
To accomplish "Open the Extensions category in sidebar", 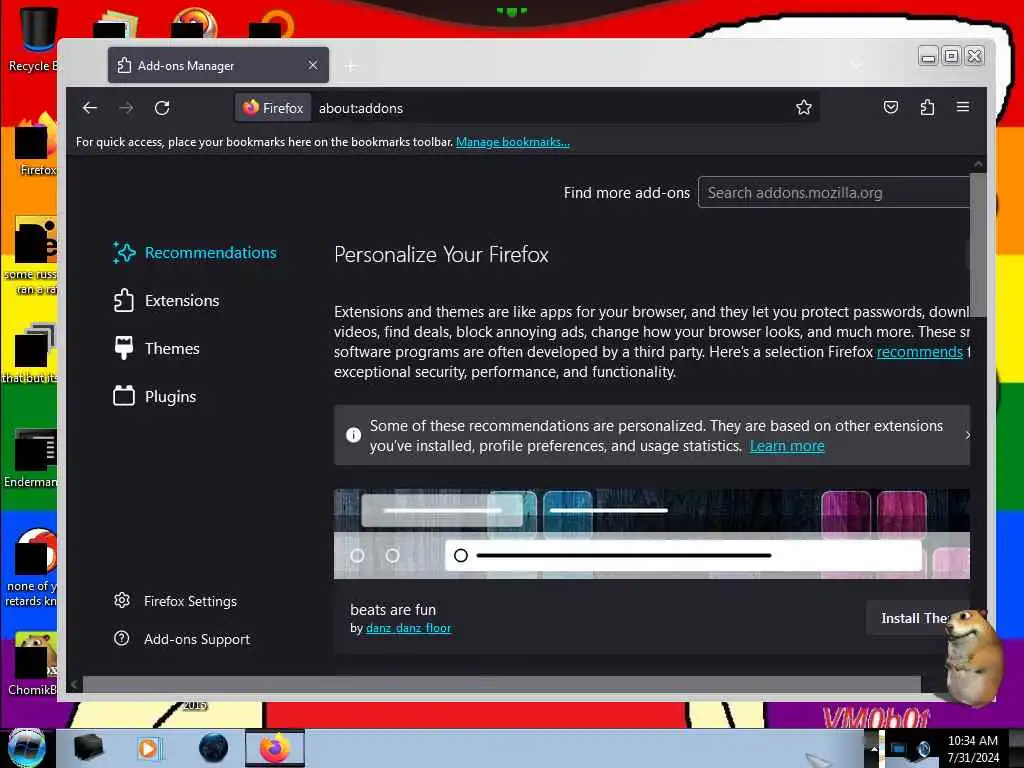I will tap(167, 300).
